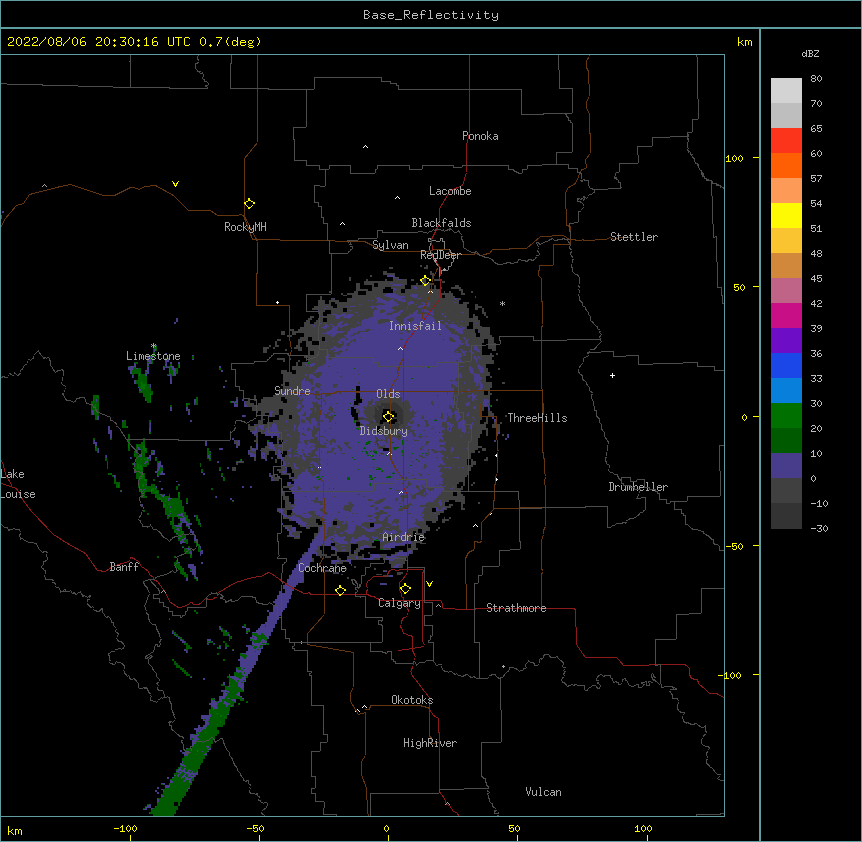Click the yellow v marker east of Calgary
The width and height of the screenshot is (862, 842).
tap(429, 584)
